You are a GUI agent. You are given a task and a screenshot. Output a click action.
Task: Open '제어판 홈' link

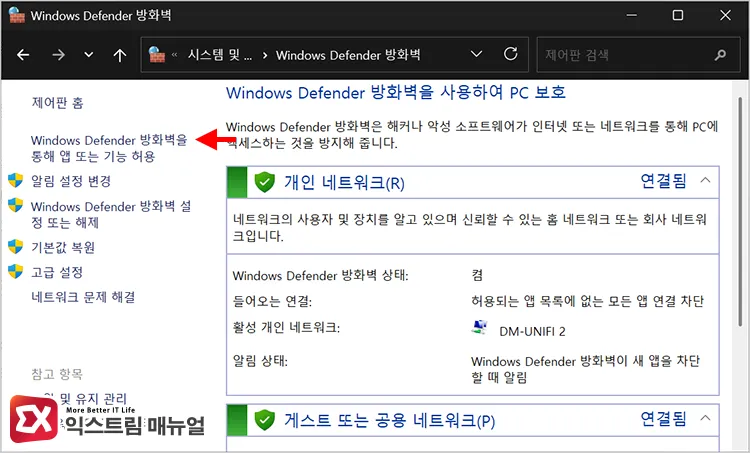pyautogui.click(x=57, y=103)
